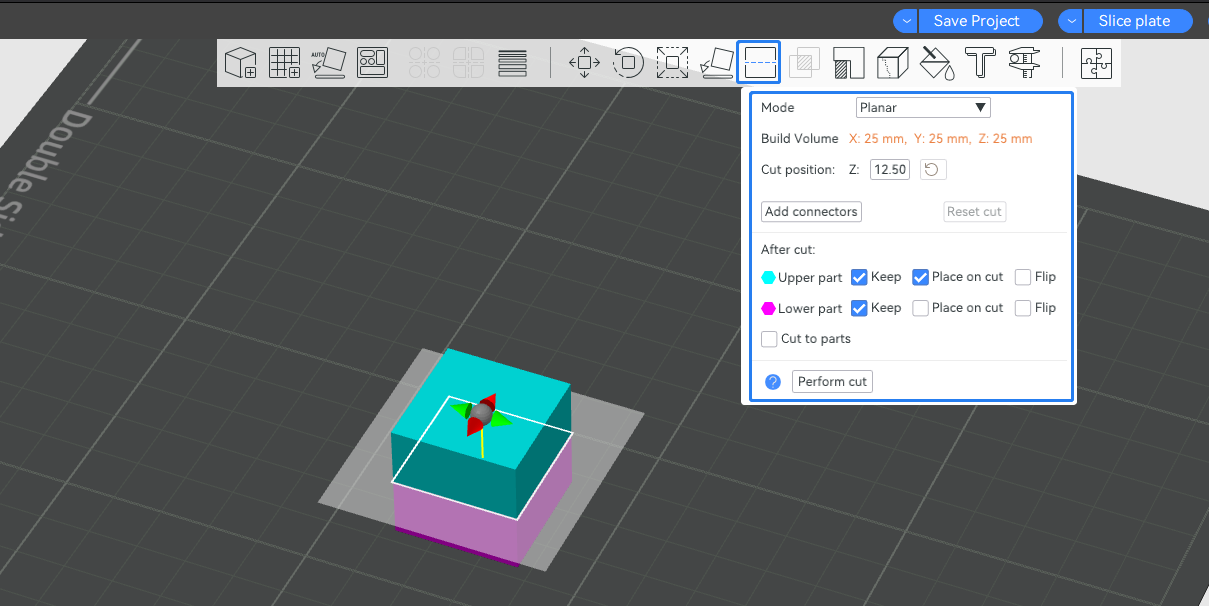Open the Variable layer height tool
The width and height of the screenshot is (1209, 606).
pos(512,63)
